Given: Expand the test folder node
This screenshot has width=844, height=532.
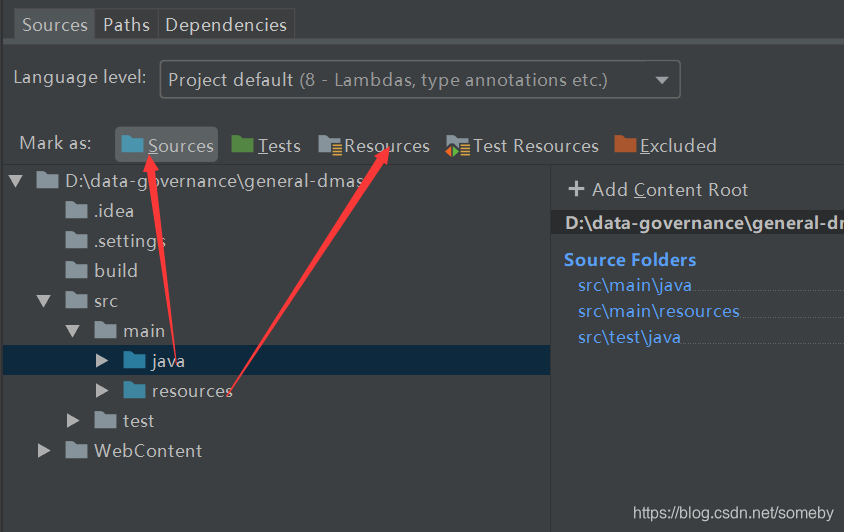Looking at the screenshot, I should (73, 421).
